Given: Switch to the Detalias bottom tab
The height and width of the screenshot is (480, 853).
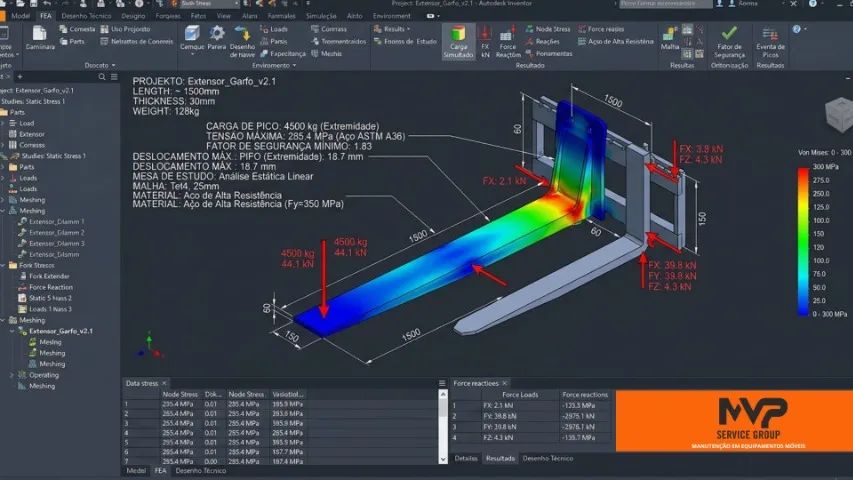Looking at the screenshot, I should click(466, 458).
